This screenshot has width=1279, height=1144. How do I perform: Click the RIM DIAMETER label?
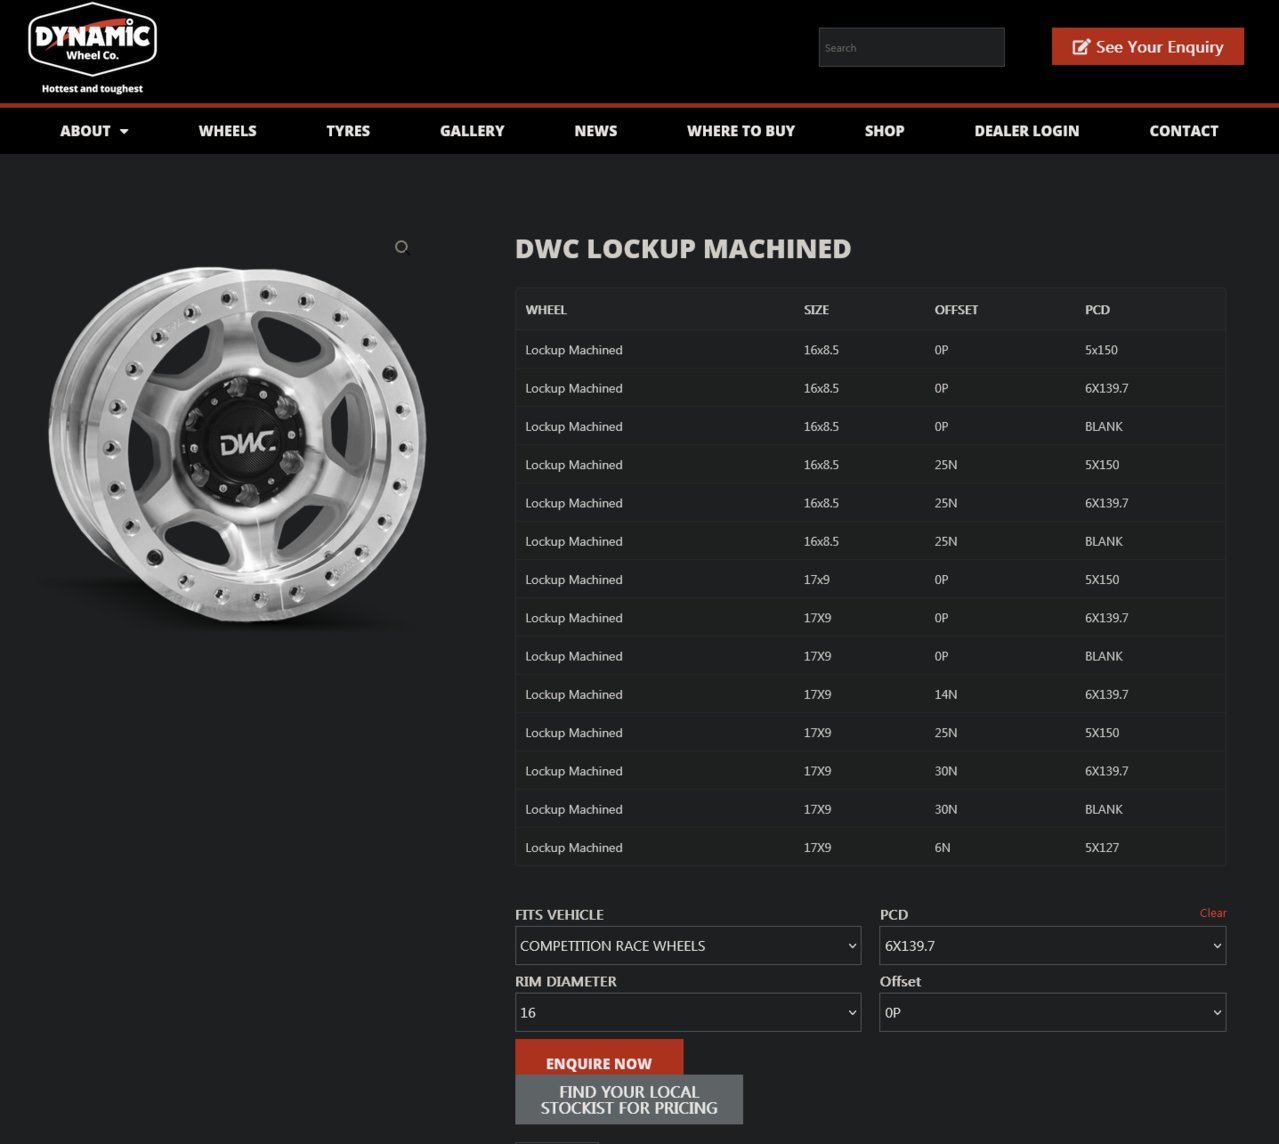tap(566, 982)
